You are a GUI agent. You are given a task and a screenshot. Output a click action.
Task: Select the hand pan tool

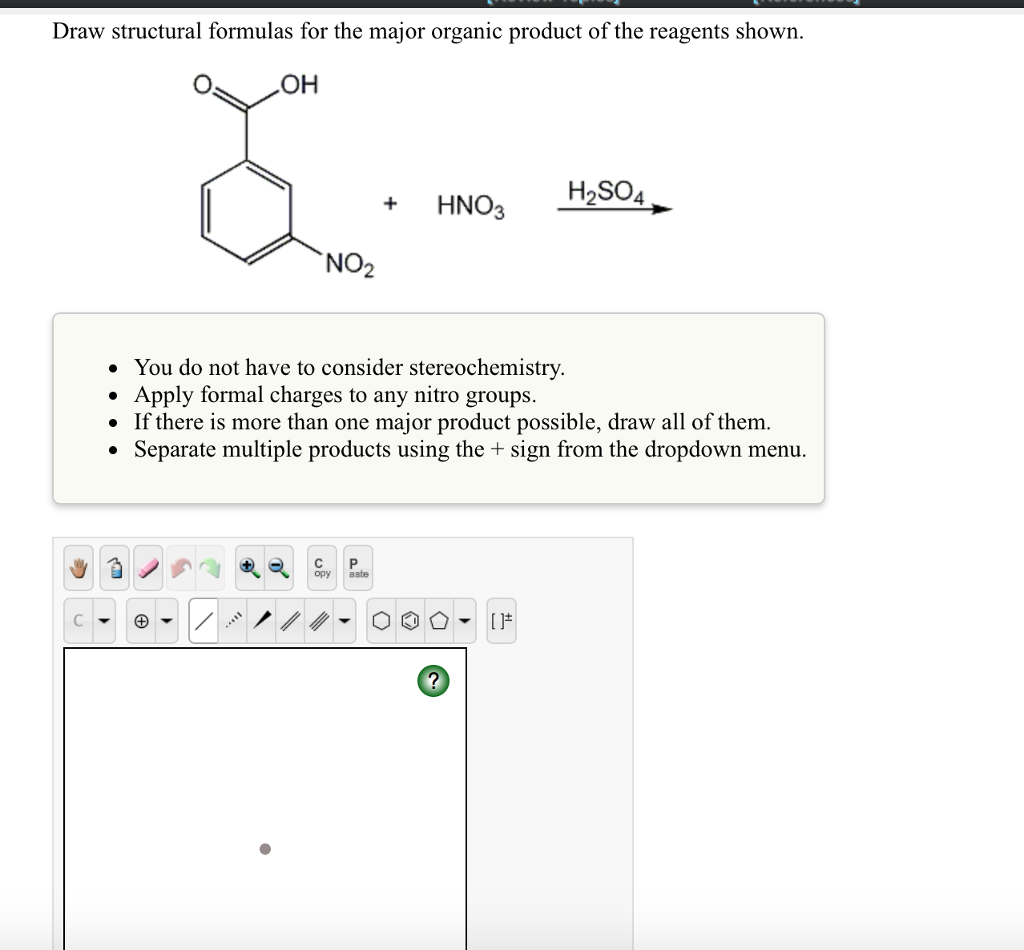[77, 568]
